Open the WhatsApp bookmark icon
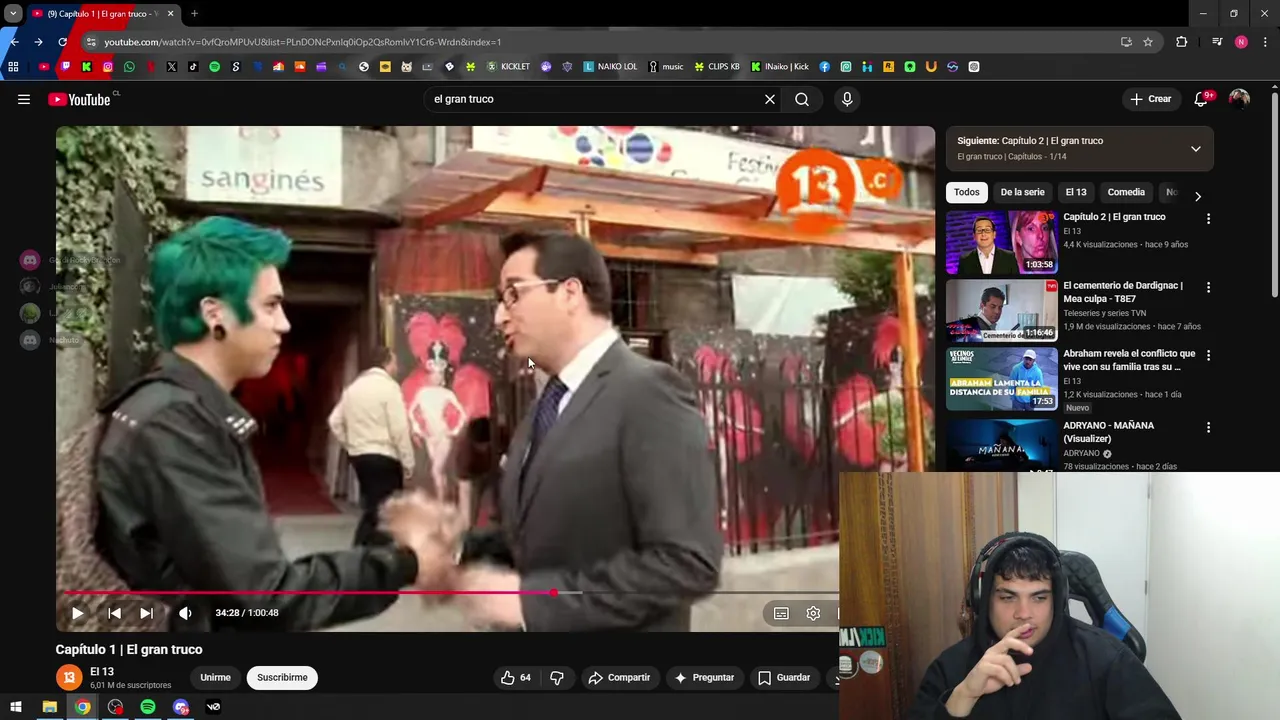 [x=129, y=67]
